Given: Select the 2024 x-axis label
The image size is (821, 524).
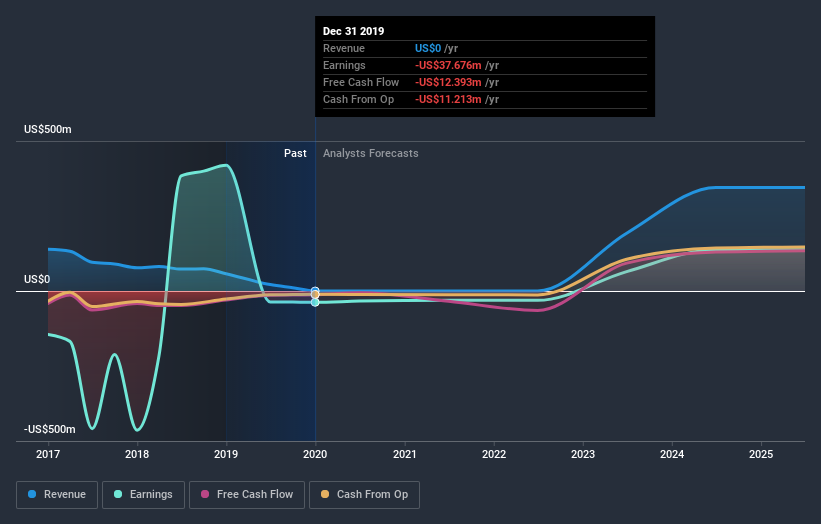Looking at the screenshot, I should [672, 454].
